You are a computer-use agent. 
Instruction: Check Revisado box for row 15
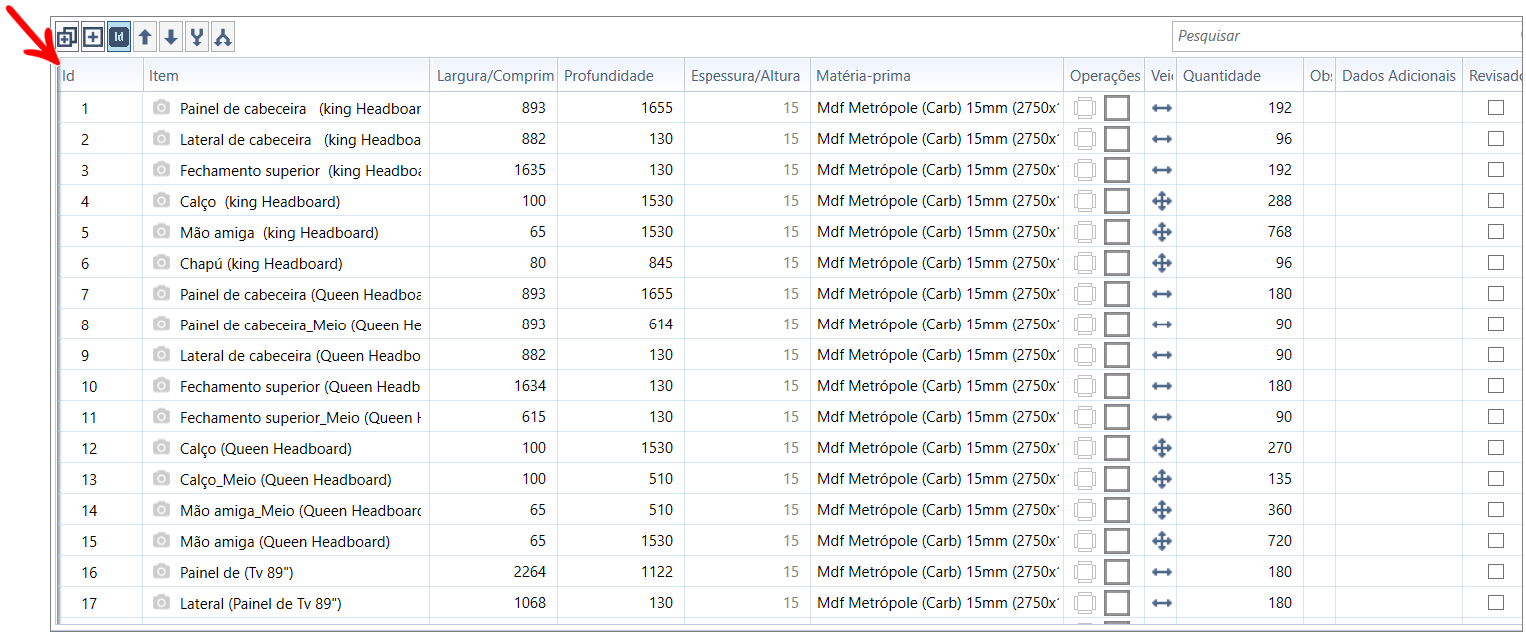[1496, 541]
